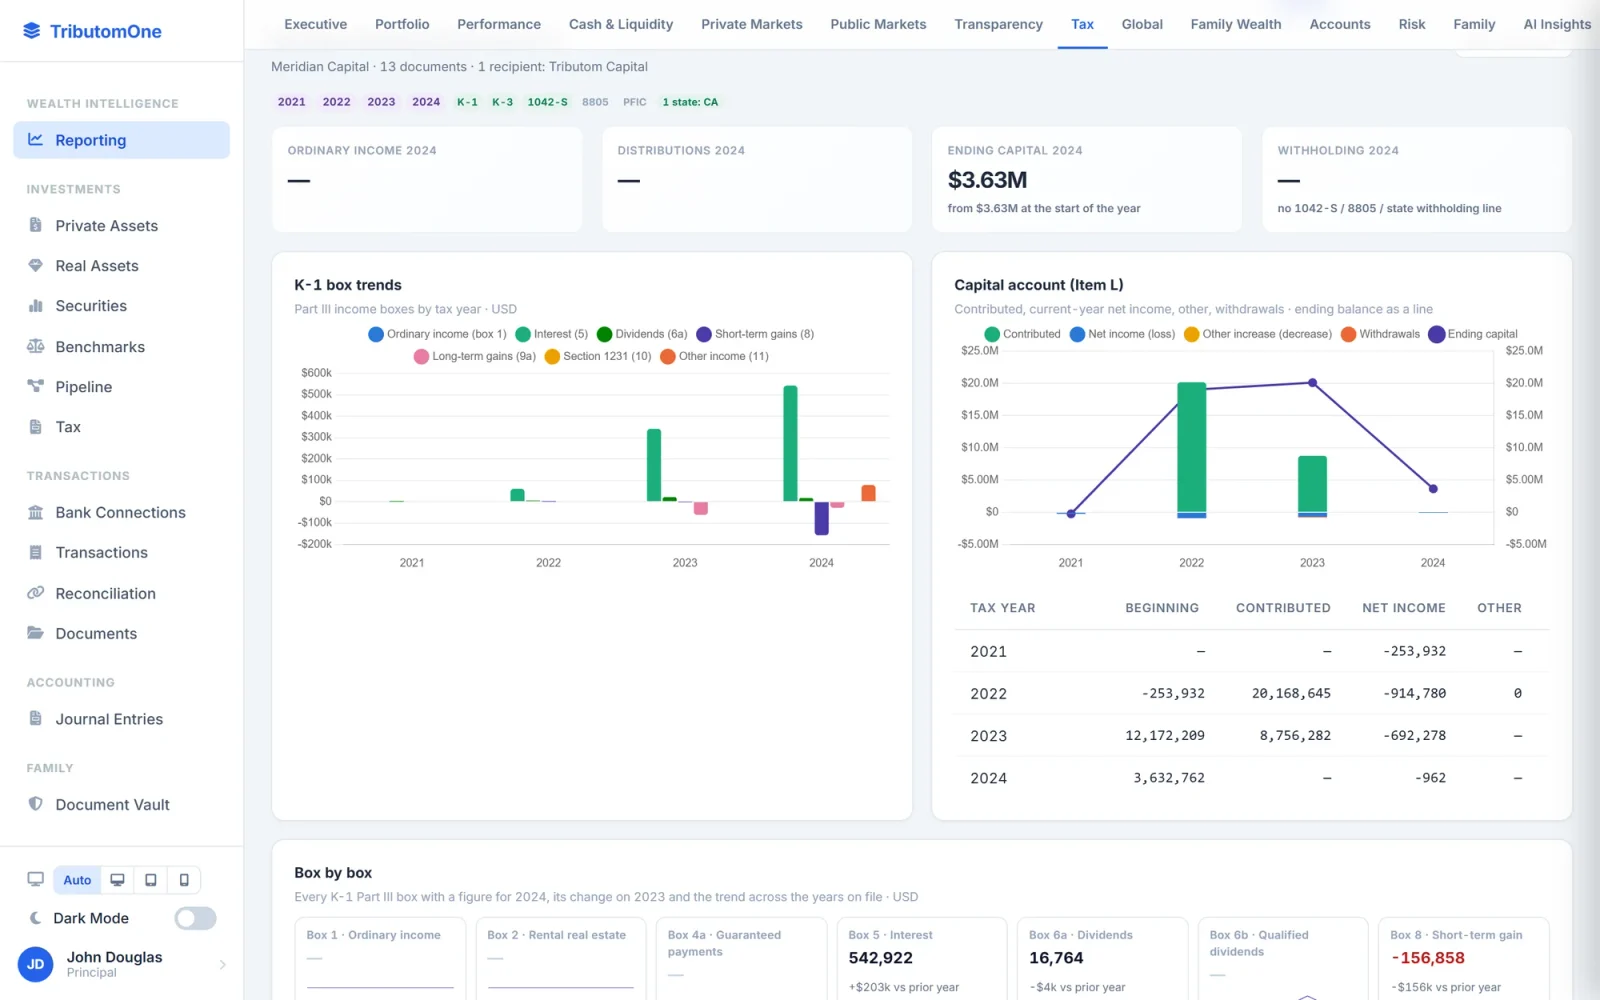Click the TributomOne logo icon
The height and width of the screenshot is (1000, 1600).
click(x=32, y=31)
